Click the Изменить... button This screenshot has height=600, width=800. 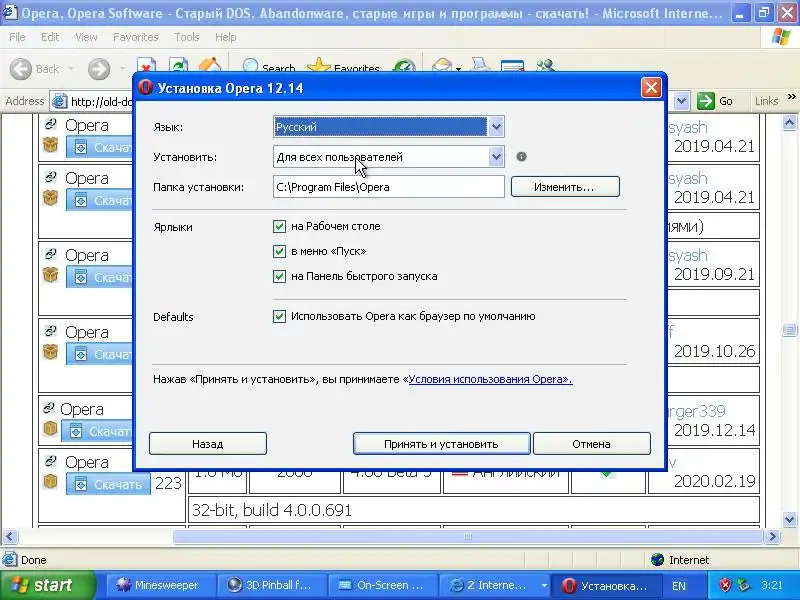[565, 187]
